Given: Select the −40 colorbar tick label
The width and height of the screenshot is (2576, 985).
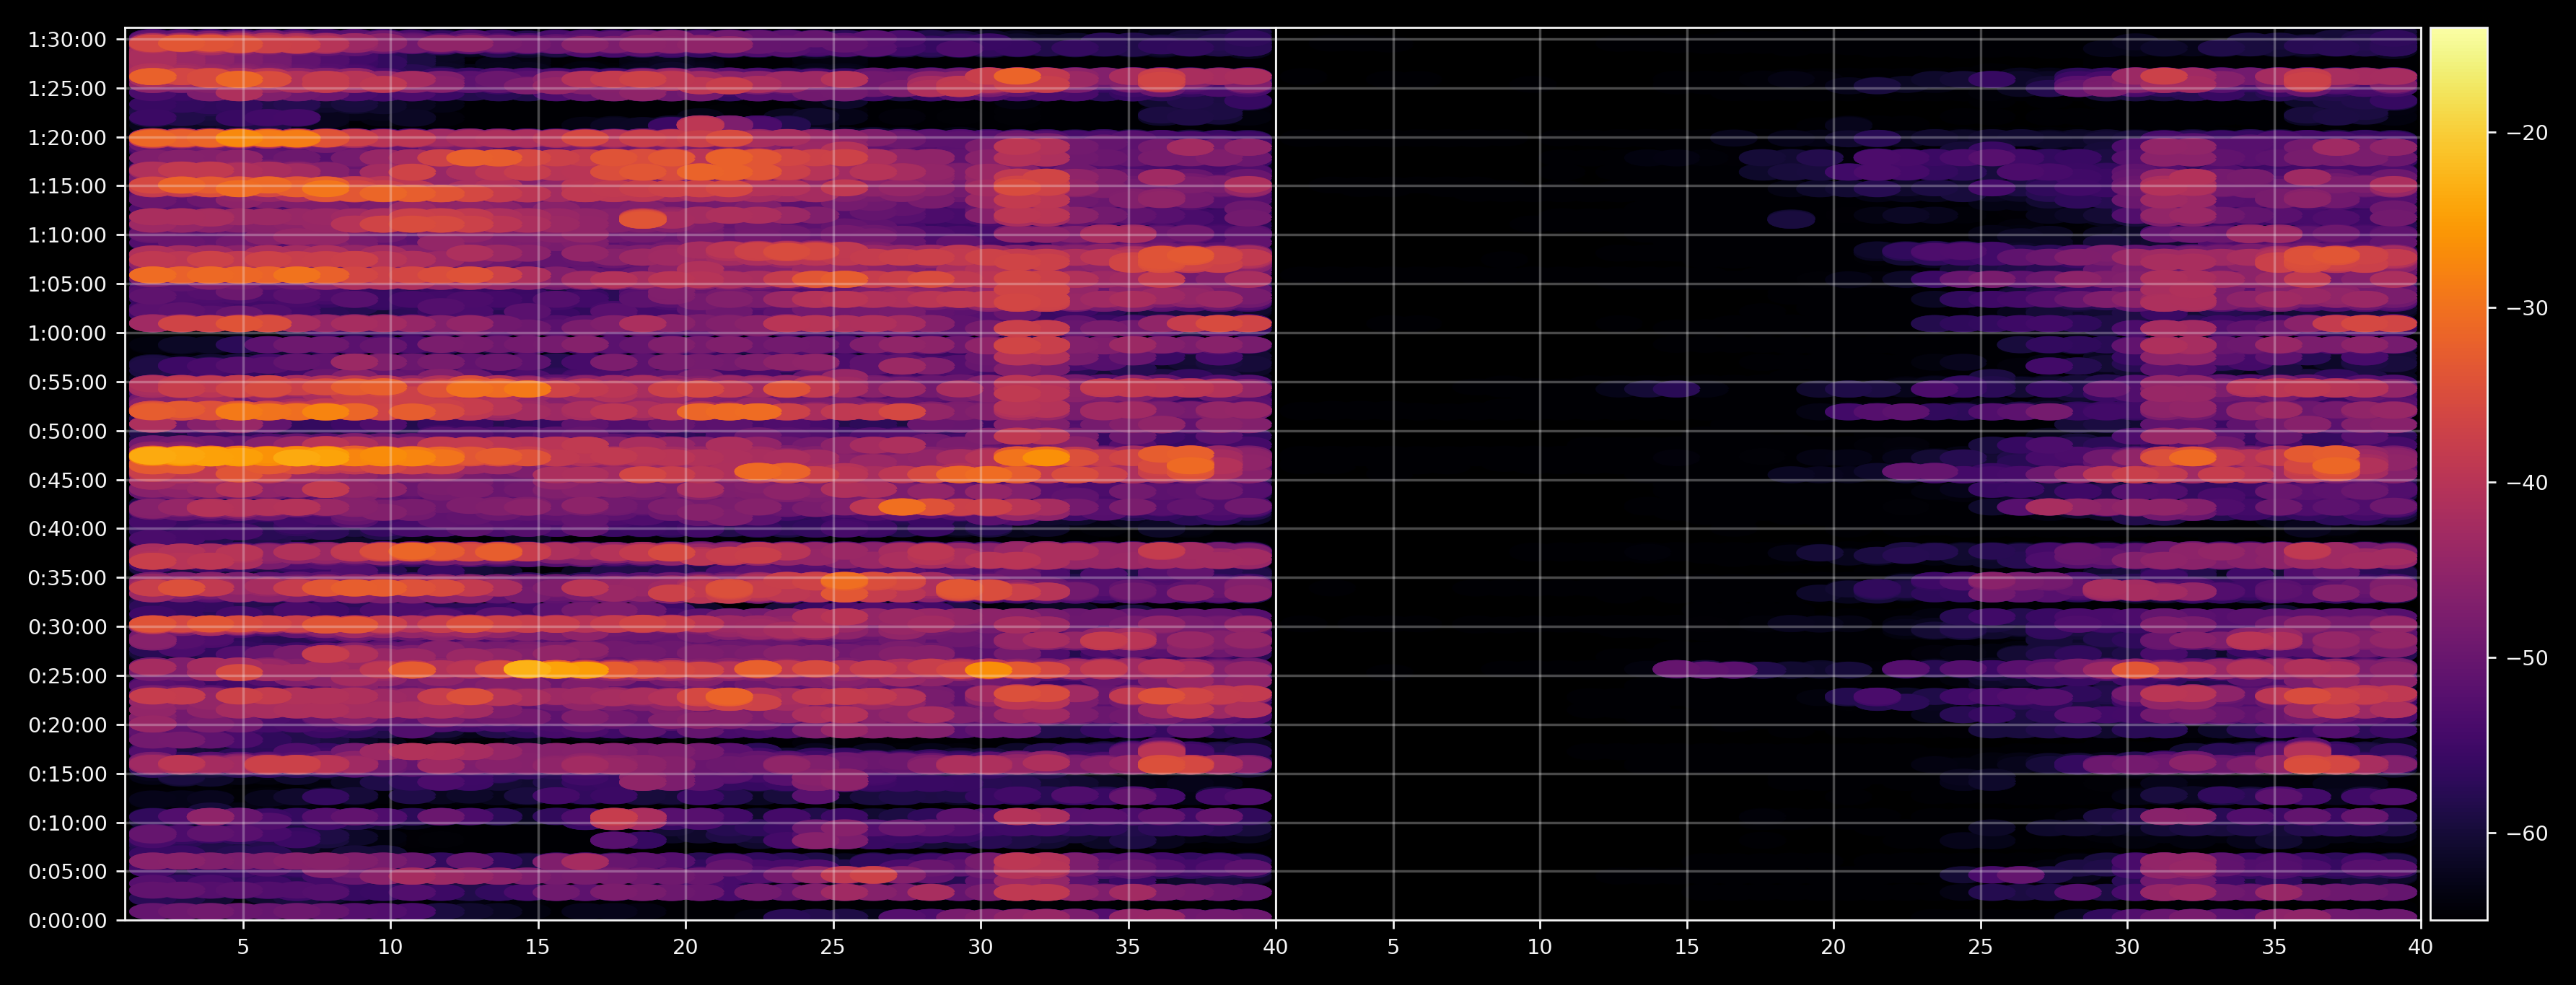Looking at the screenshot, I should coord(2528,483).
